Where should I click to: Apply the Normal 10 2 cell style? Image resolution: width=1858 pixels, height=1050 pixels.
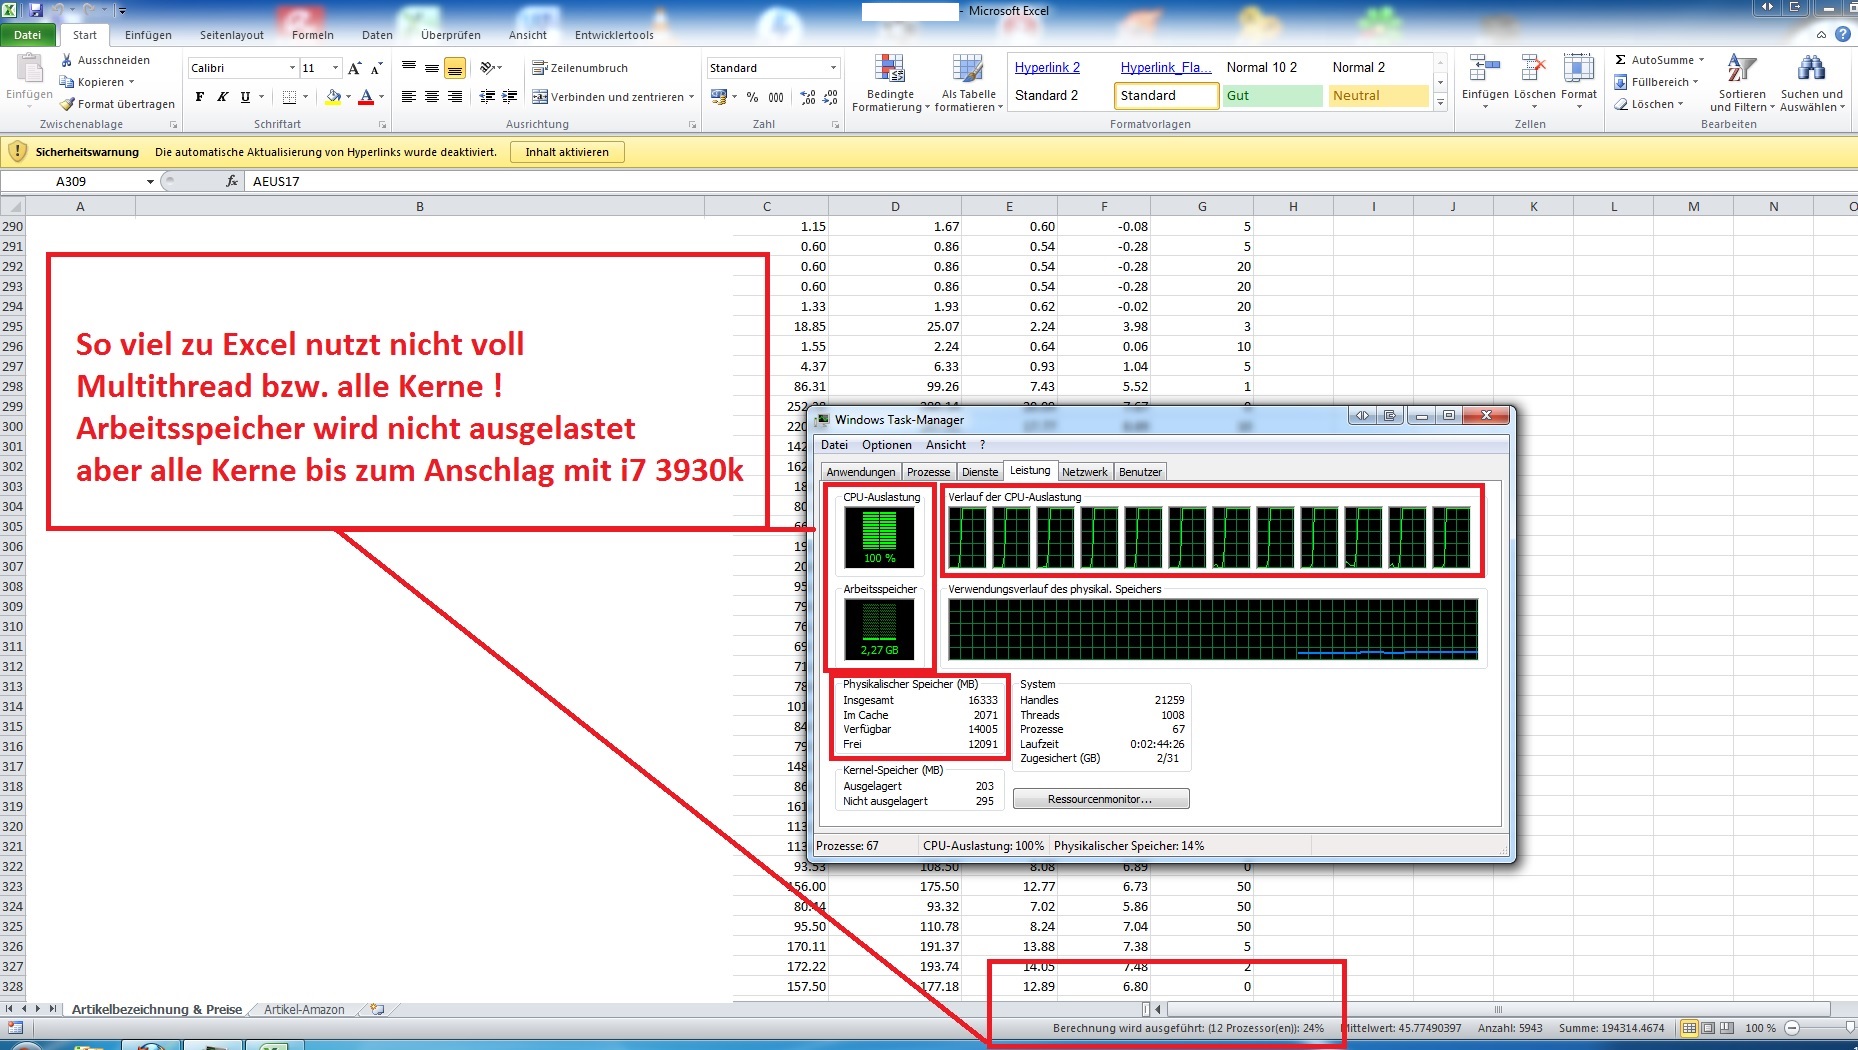pyautogui.click(x=1273, y=68)
